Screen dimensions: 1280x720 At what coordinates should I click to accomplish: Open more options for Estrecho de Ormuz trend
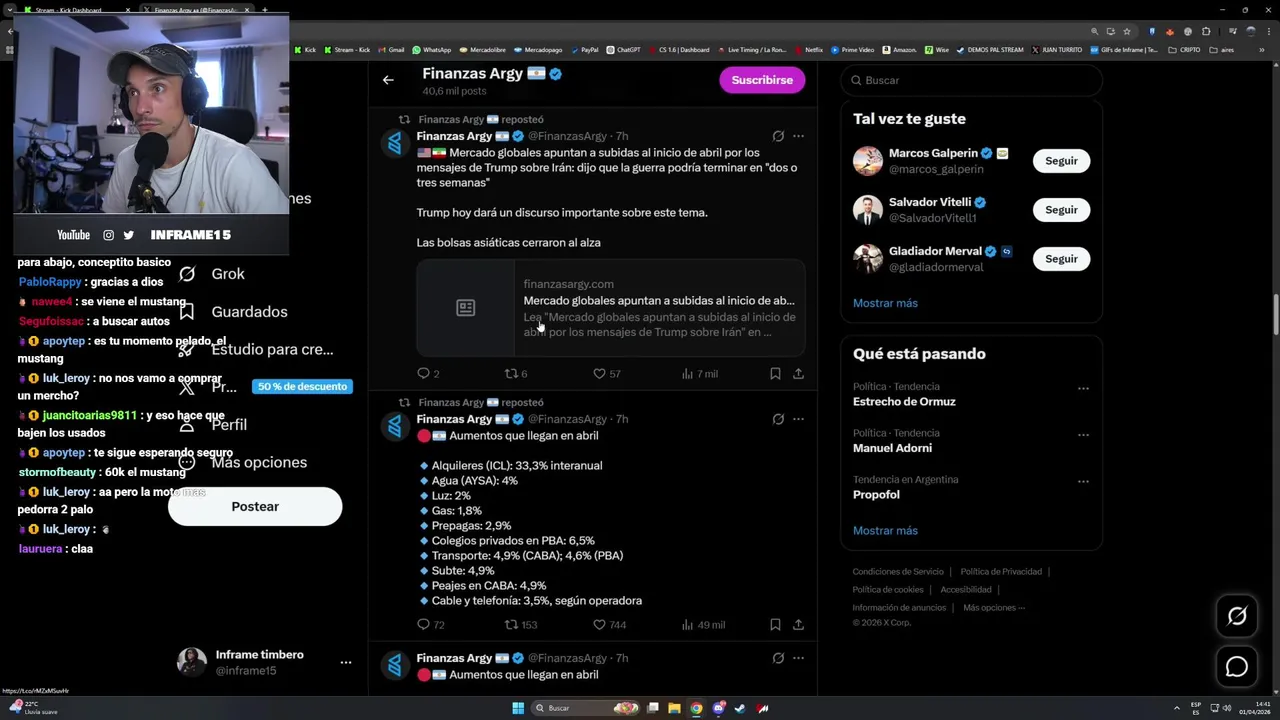pyautogui.click(x=1083, y=388)
